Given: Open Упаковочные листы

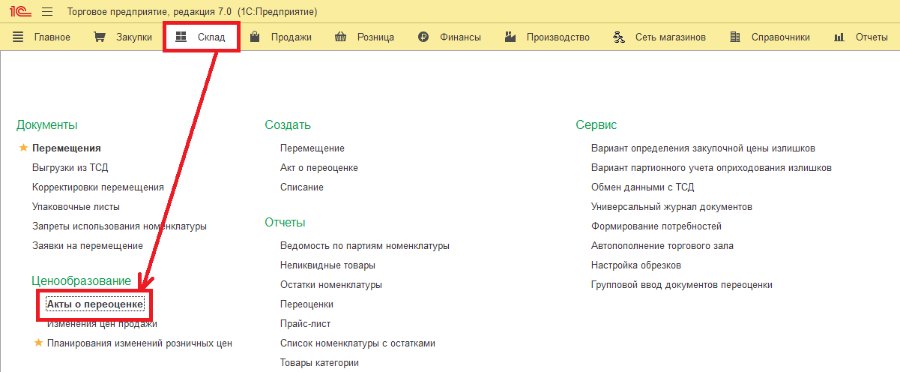Looking at the screenshot, I should pos(76,207).
